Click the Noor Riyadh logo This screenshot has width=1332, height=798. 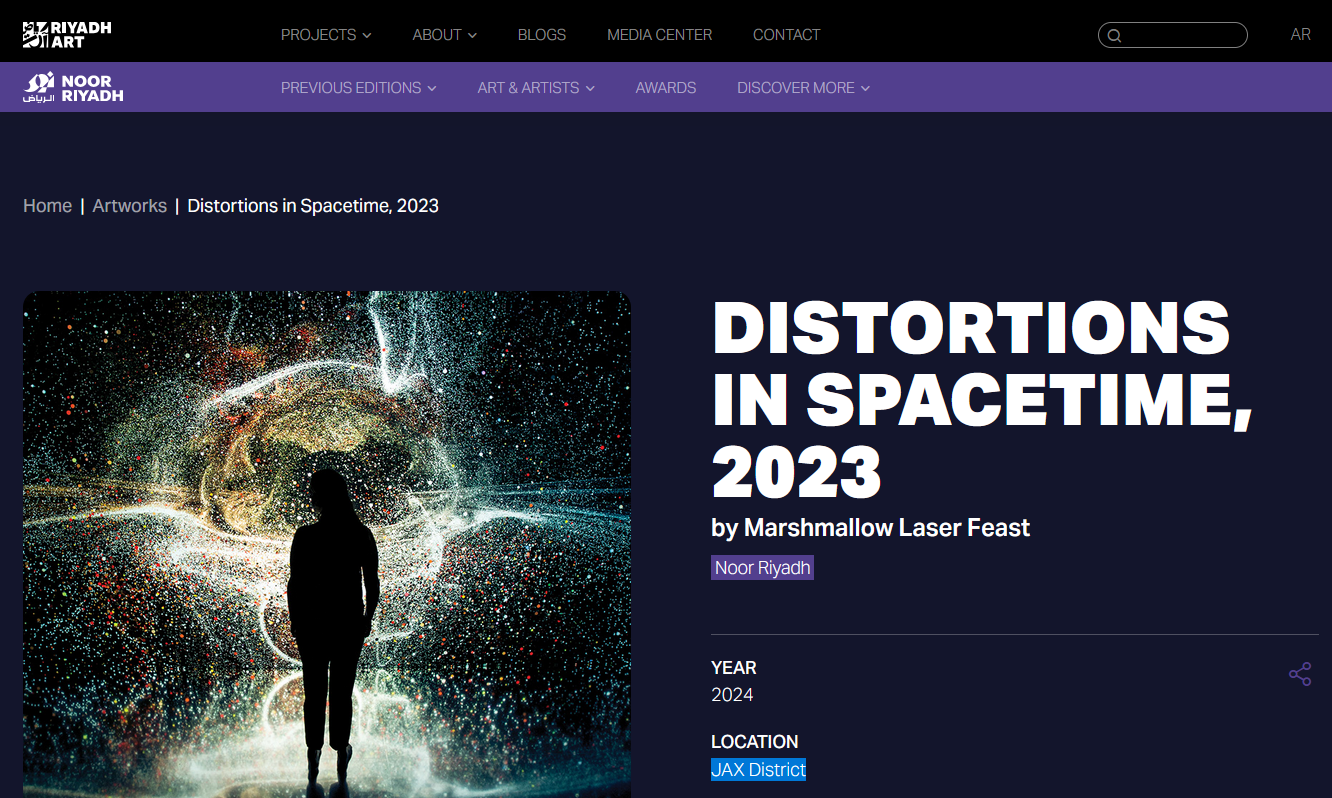[x=73, y=88]
